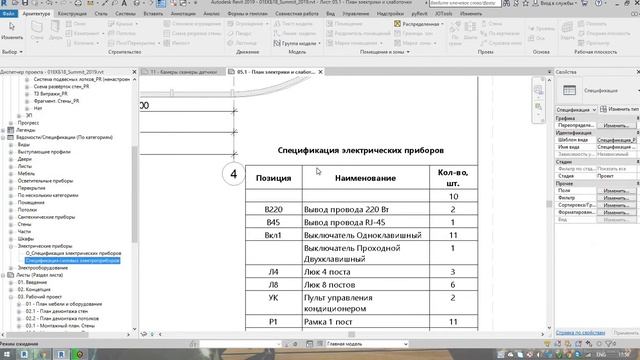Click the first Revit icon in taskbar
Image resolution: width=640 pixels, height=360 pixels.
coord(24,355)
